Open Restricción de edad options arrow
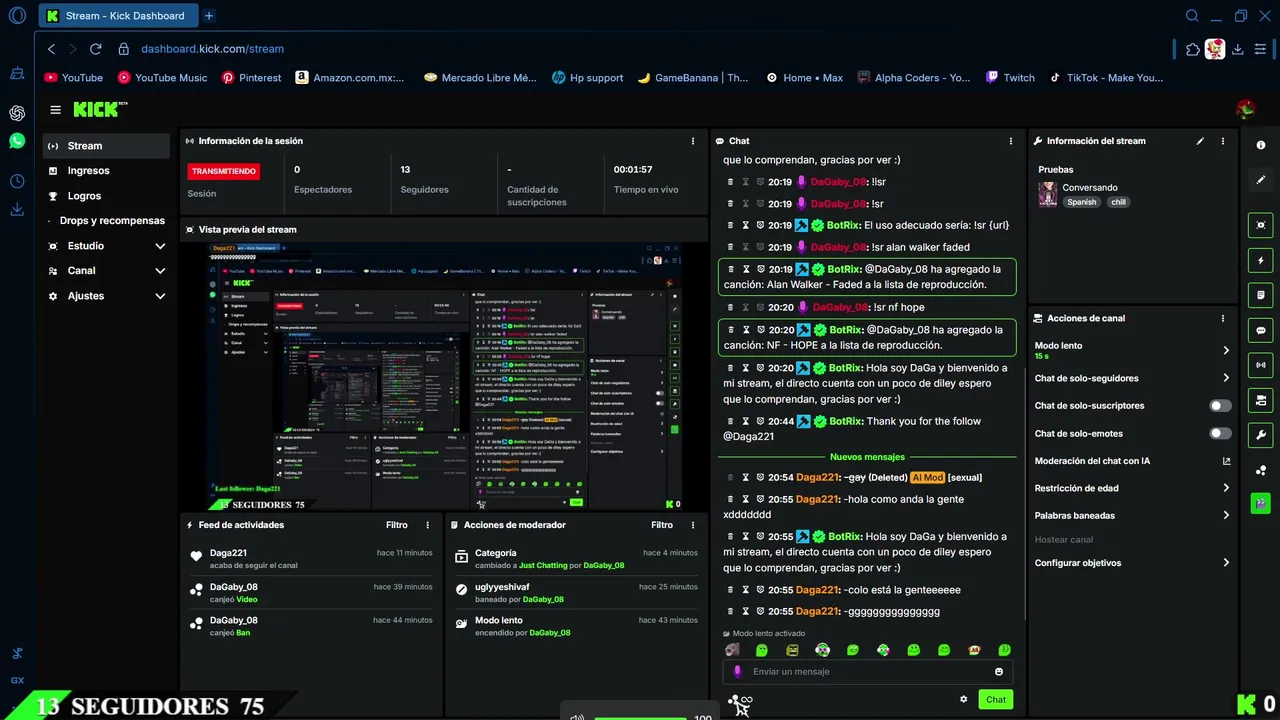This screenshot has width=1280, height=720. tap(1226, 488)
